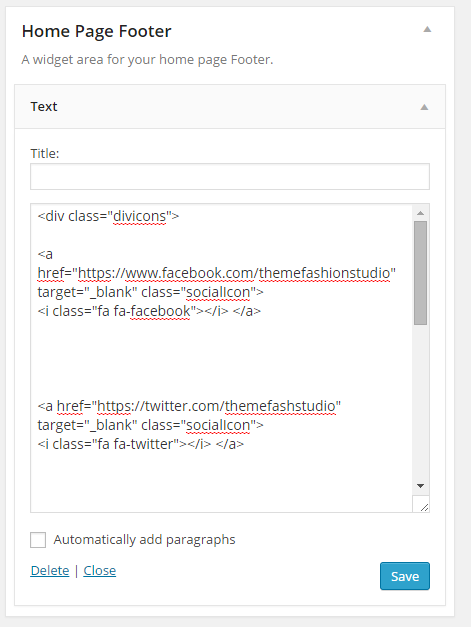Click the twitter.com/themefashstudio URL text
The width and height of the screenshot is (471, 627).
216,406
